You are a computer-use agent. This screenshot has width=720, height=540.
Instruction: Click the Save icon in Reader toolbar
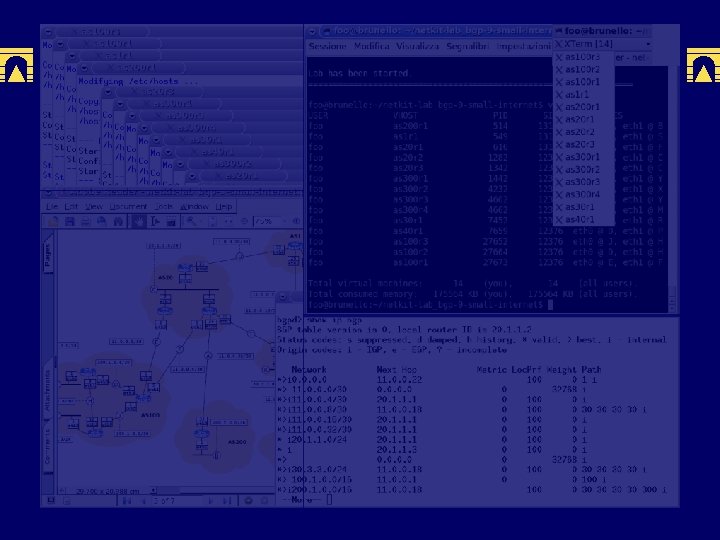[69, 222]
